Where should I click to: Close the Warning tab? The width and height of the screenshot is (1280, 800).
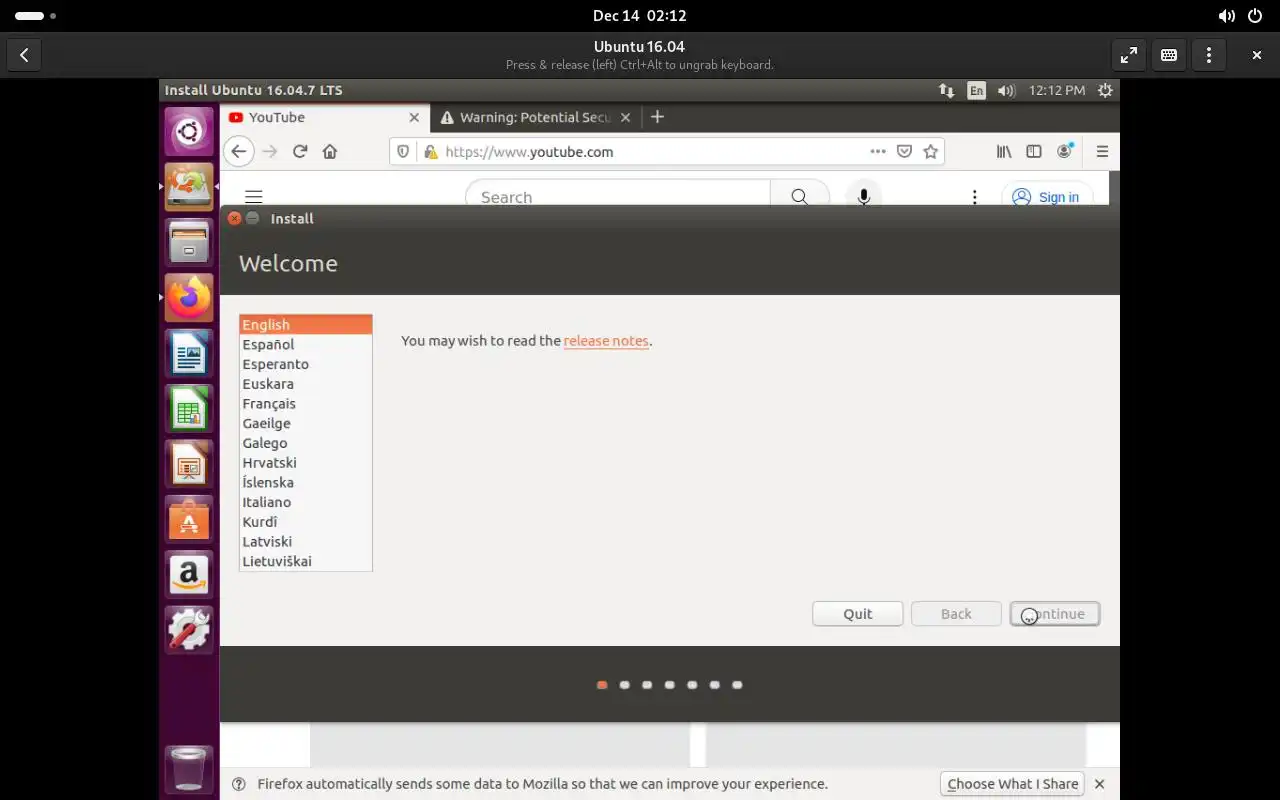point(625,117)
